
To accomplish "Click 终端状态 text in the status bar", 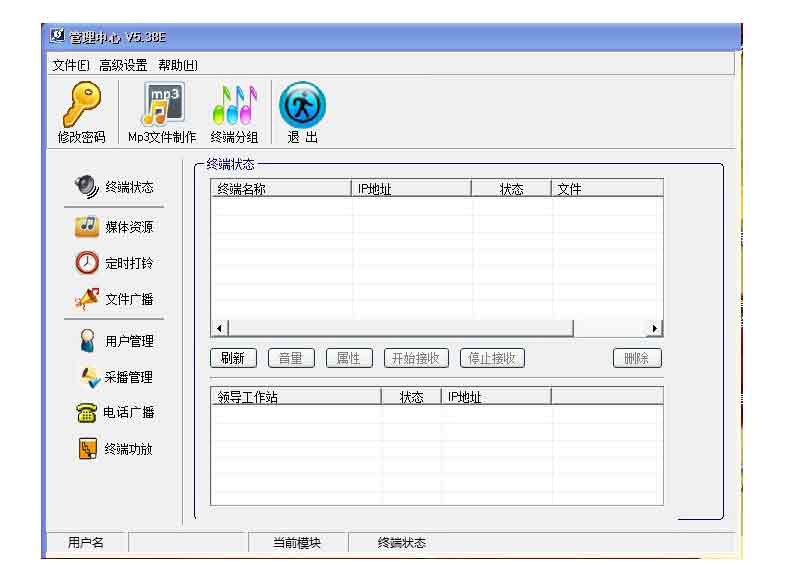I will pos(402,543).
